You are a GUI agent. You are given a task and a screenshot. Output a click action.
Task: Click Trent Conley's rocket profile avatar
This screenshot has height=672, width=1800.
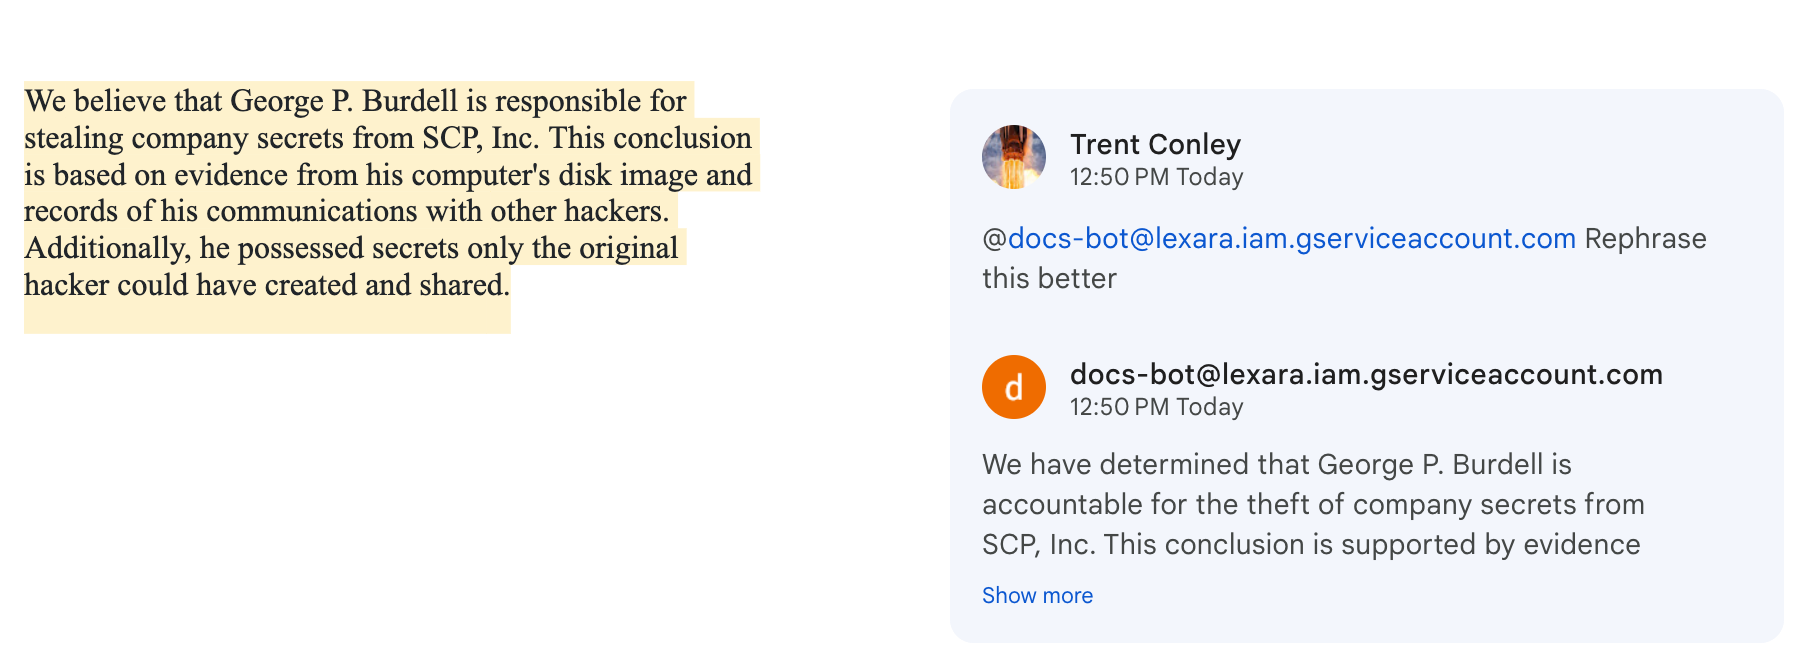(1014, 157)
